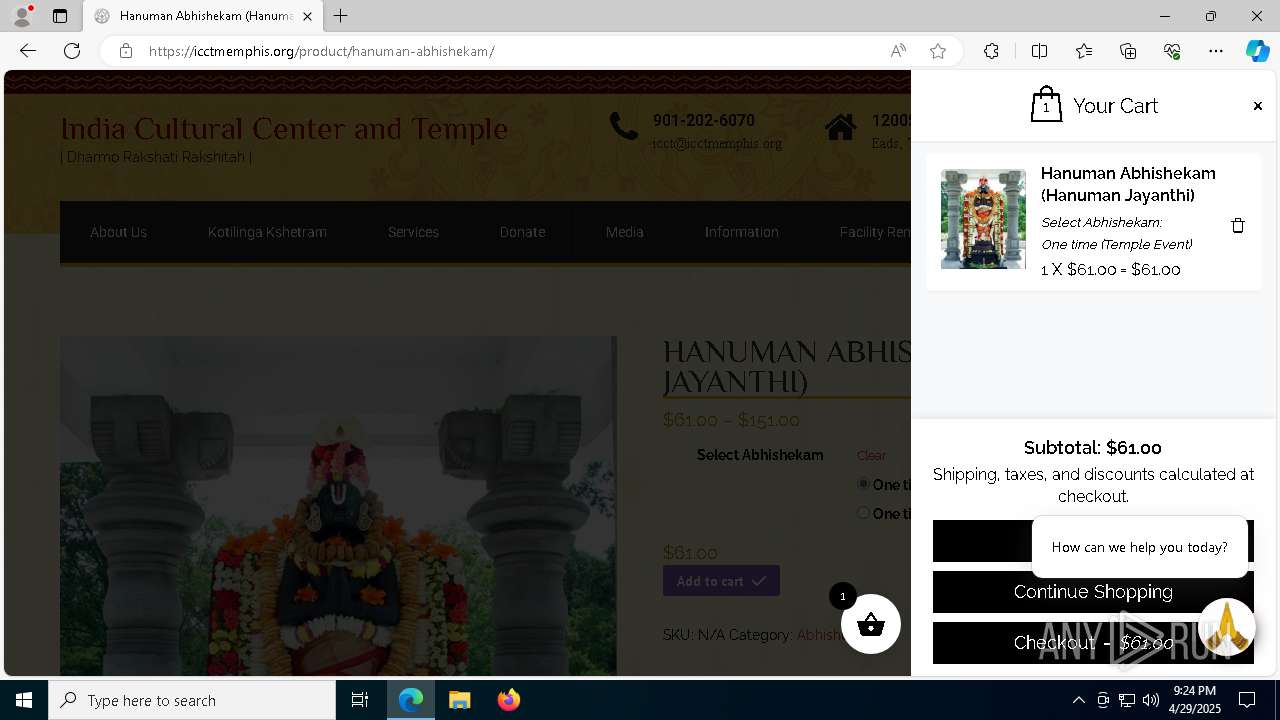
Task: Click the phone handset icon
Action: coord(624,126)
